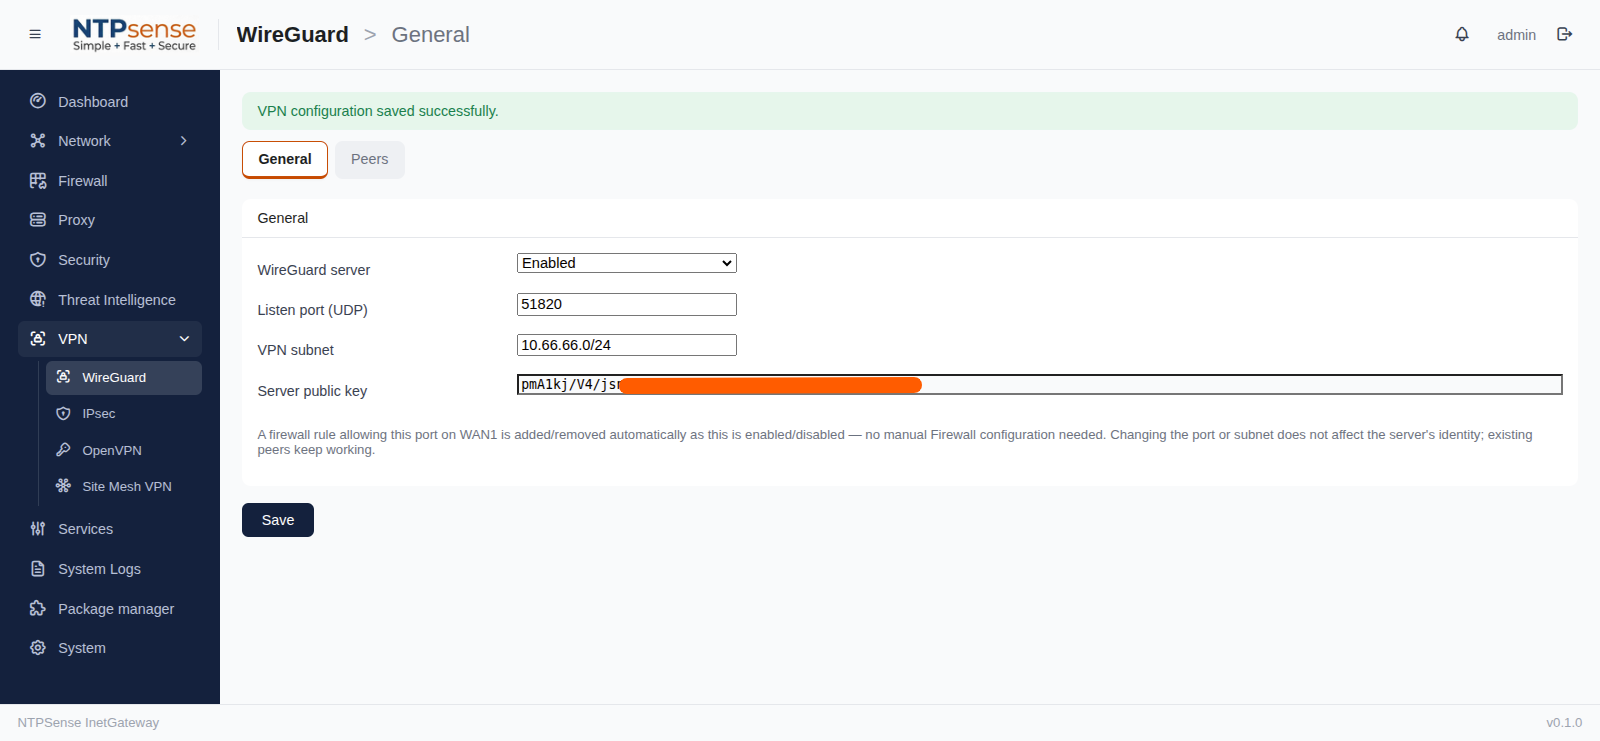Click the 'Server public key' label

(312, 391)
